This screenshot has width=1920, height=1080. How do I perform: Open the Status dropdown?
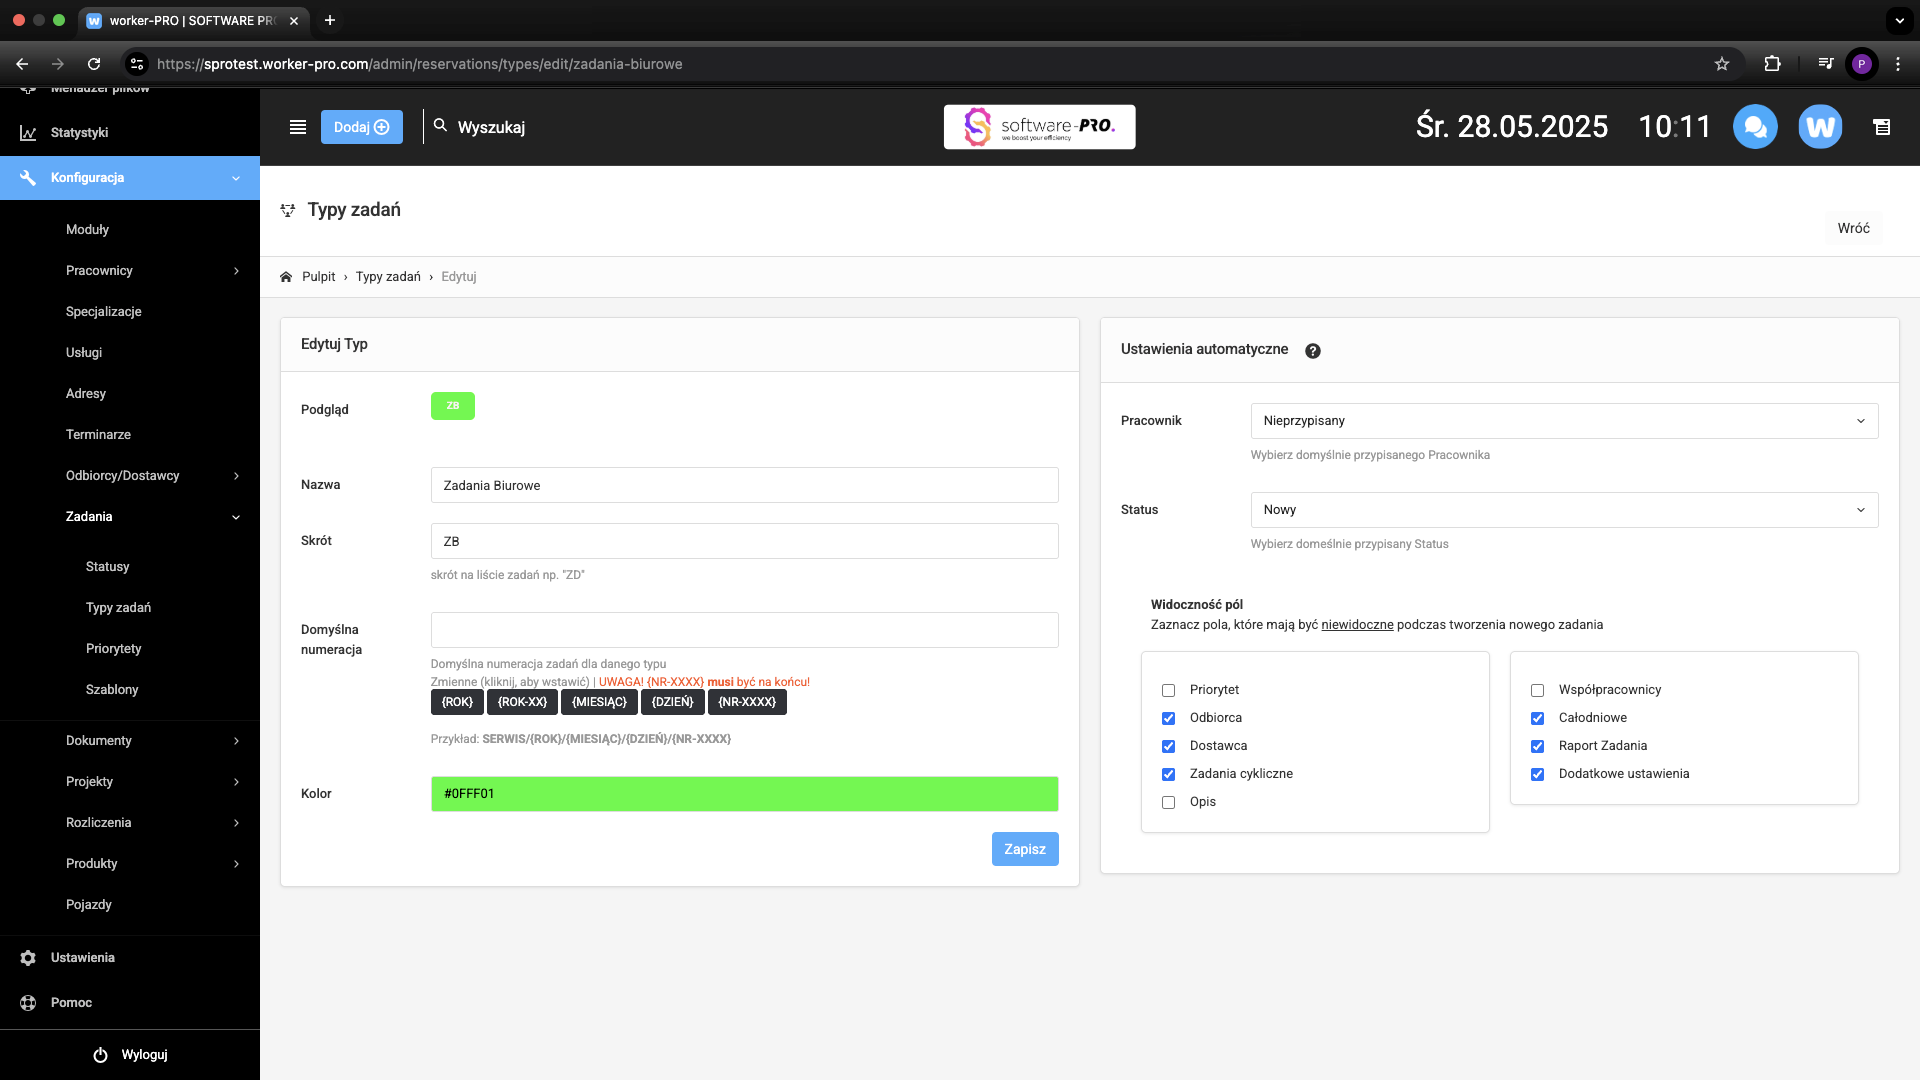click(x=1564, y=510)
